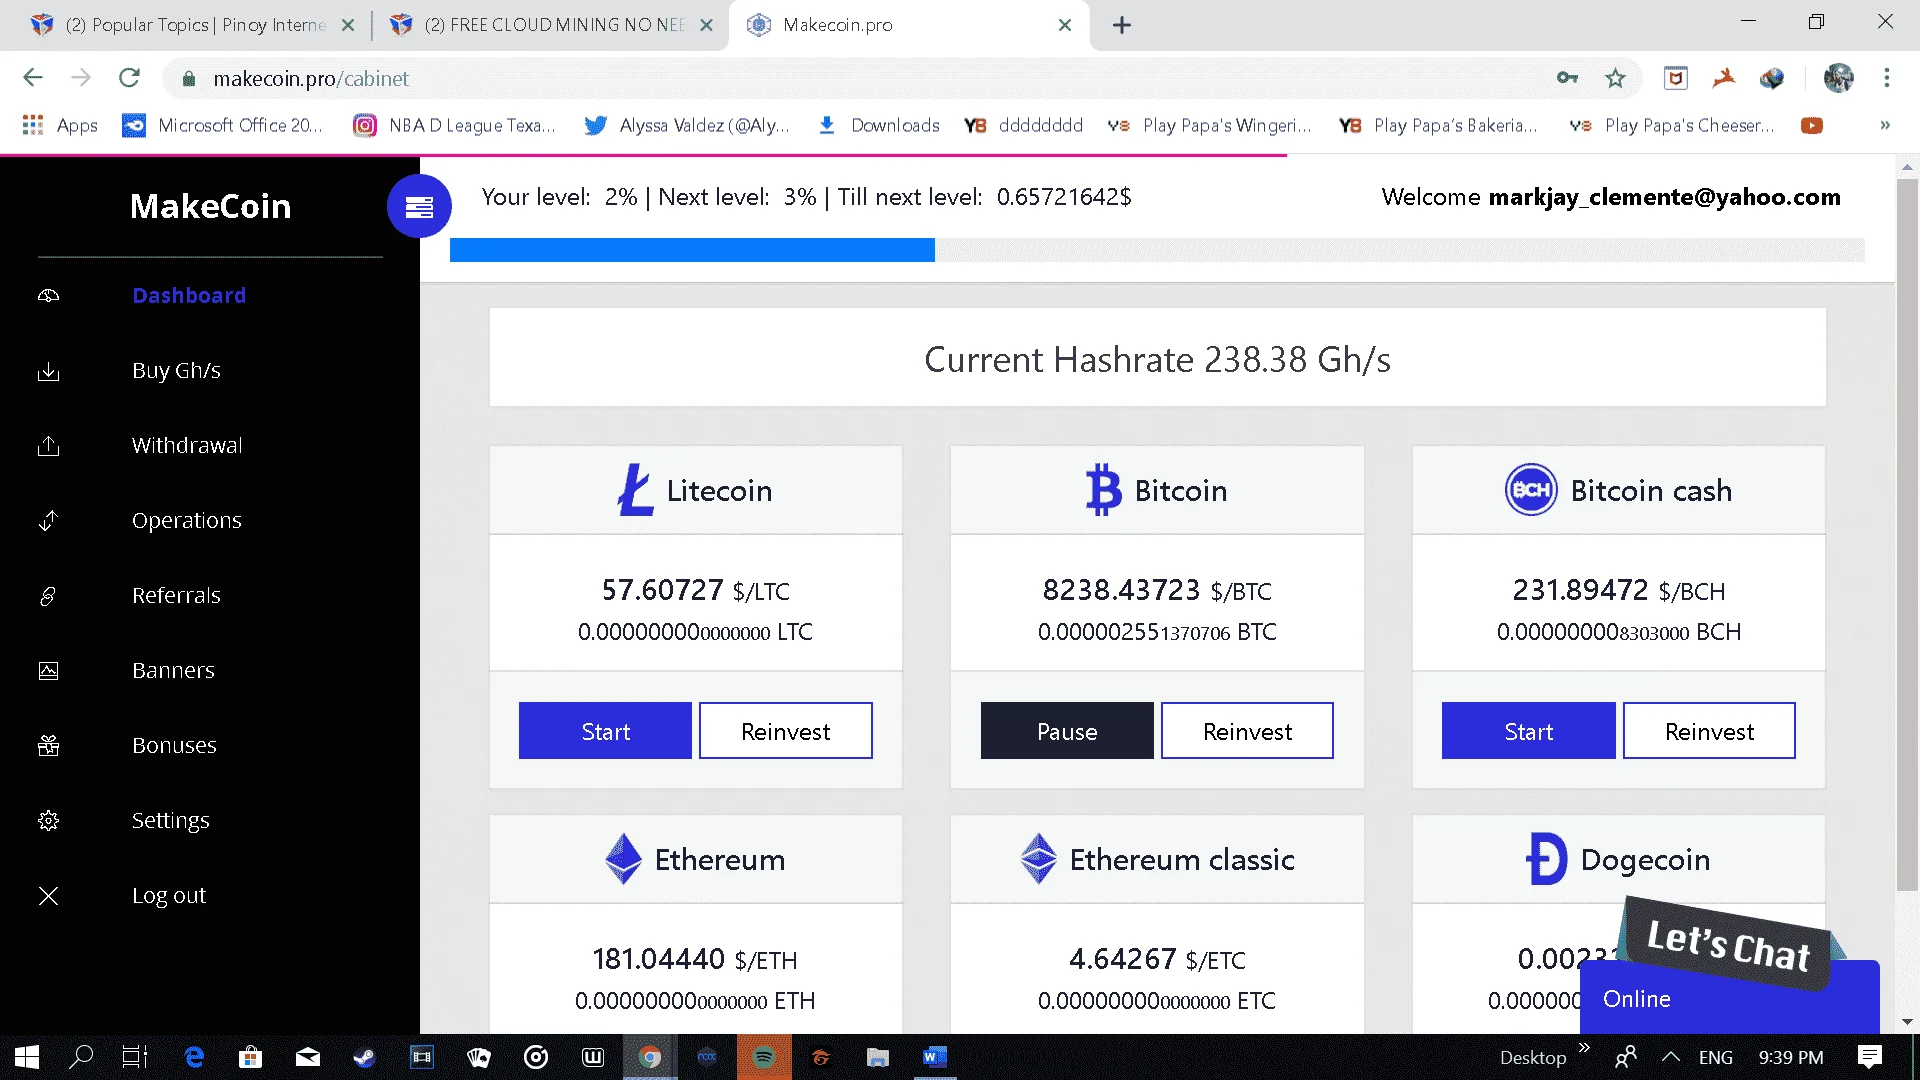This screenshot has height=1080, width=1920.
Task: Open Windows taskbar search
Action: pyautogui.click(x=81, y=1057)
